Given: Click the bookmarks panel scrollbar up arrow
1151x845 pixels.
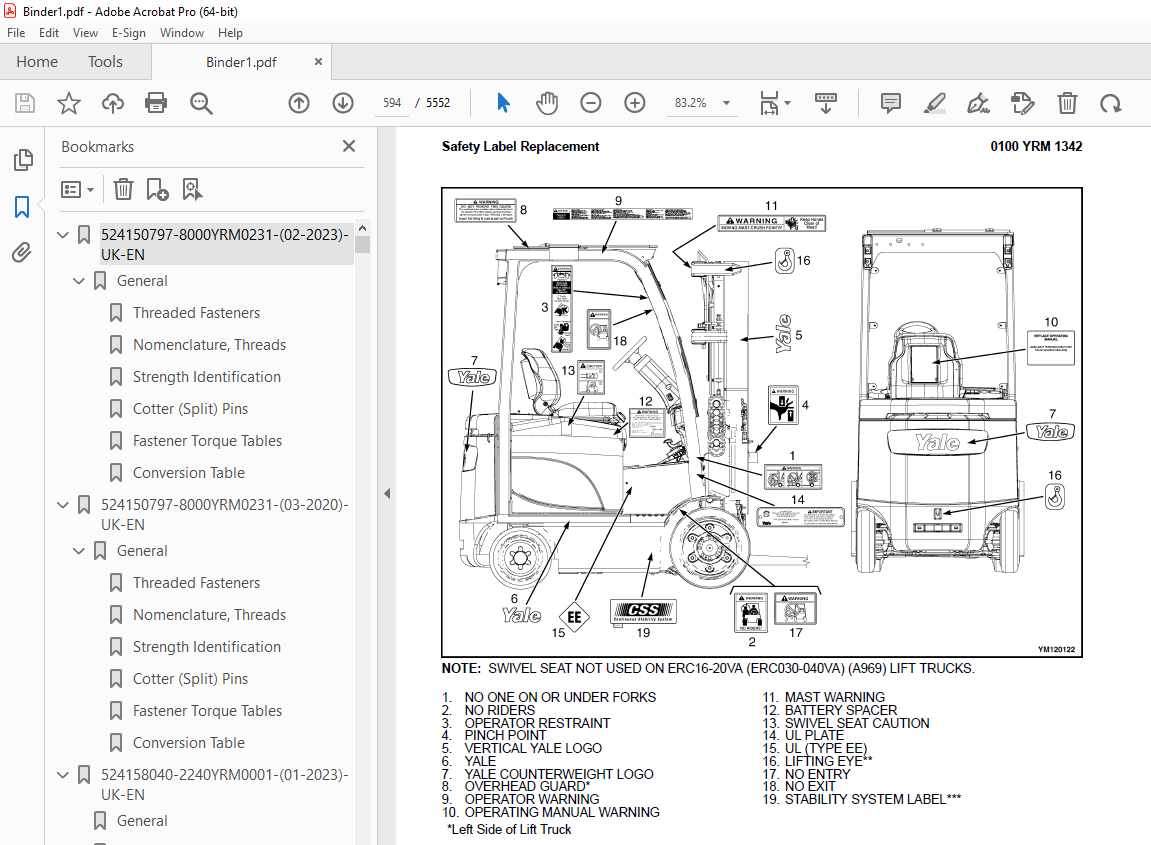Looking at the screenshot, I should point(363,229).
